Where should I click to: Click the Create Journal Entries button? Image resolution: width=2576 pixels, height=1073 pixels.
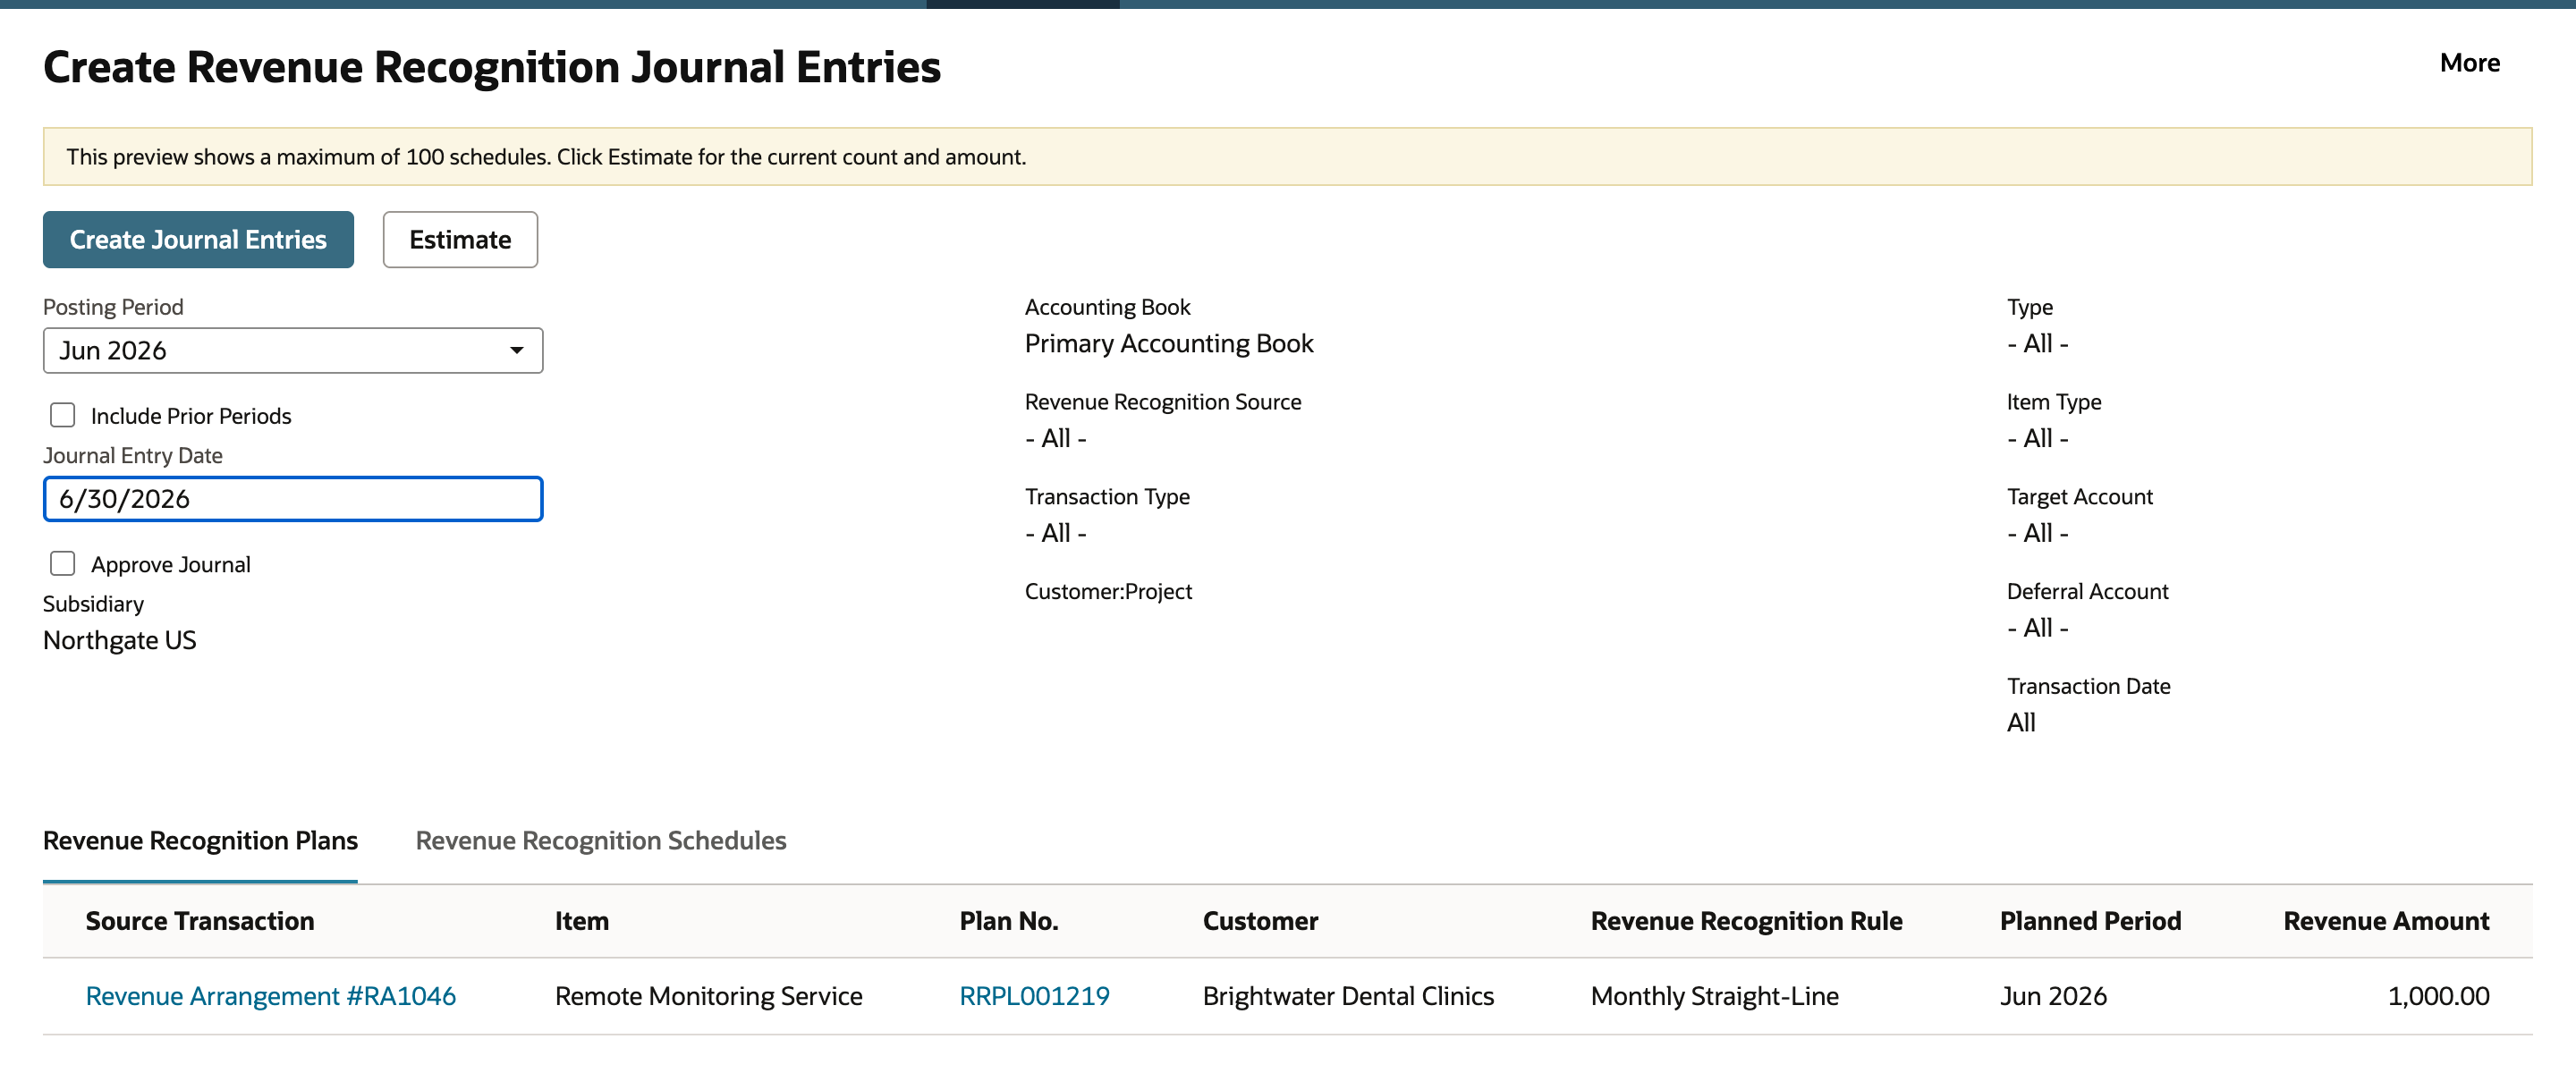point(198,240)
